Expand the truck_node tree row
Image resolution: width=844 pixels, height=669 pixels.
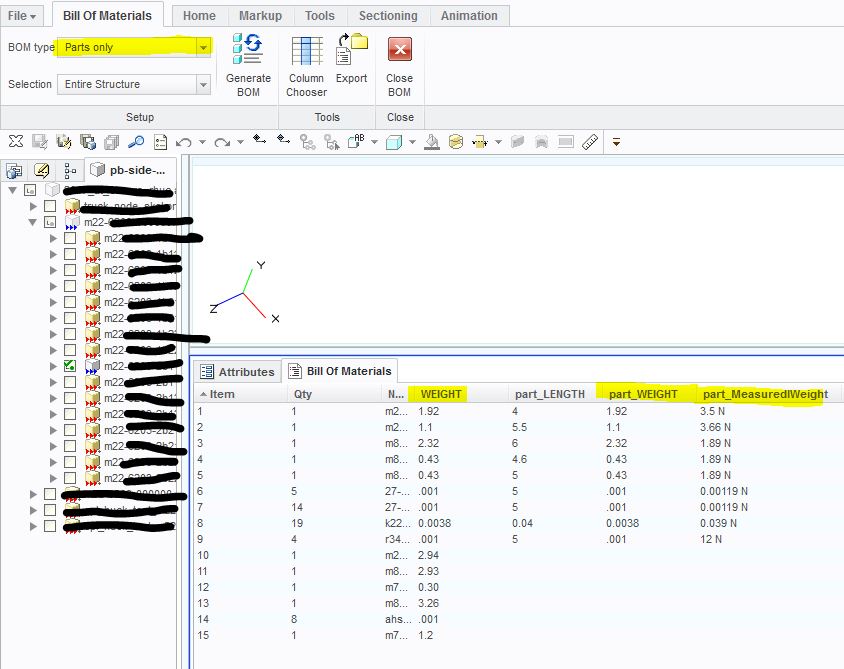[33, 206]
